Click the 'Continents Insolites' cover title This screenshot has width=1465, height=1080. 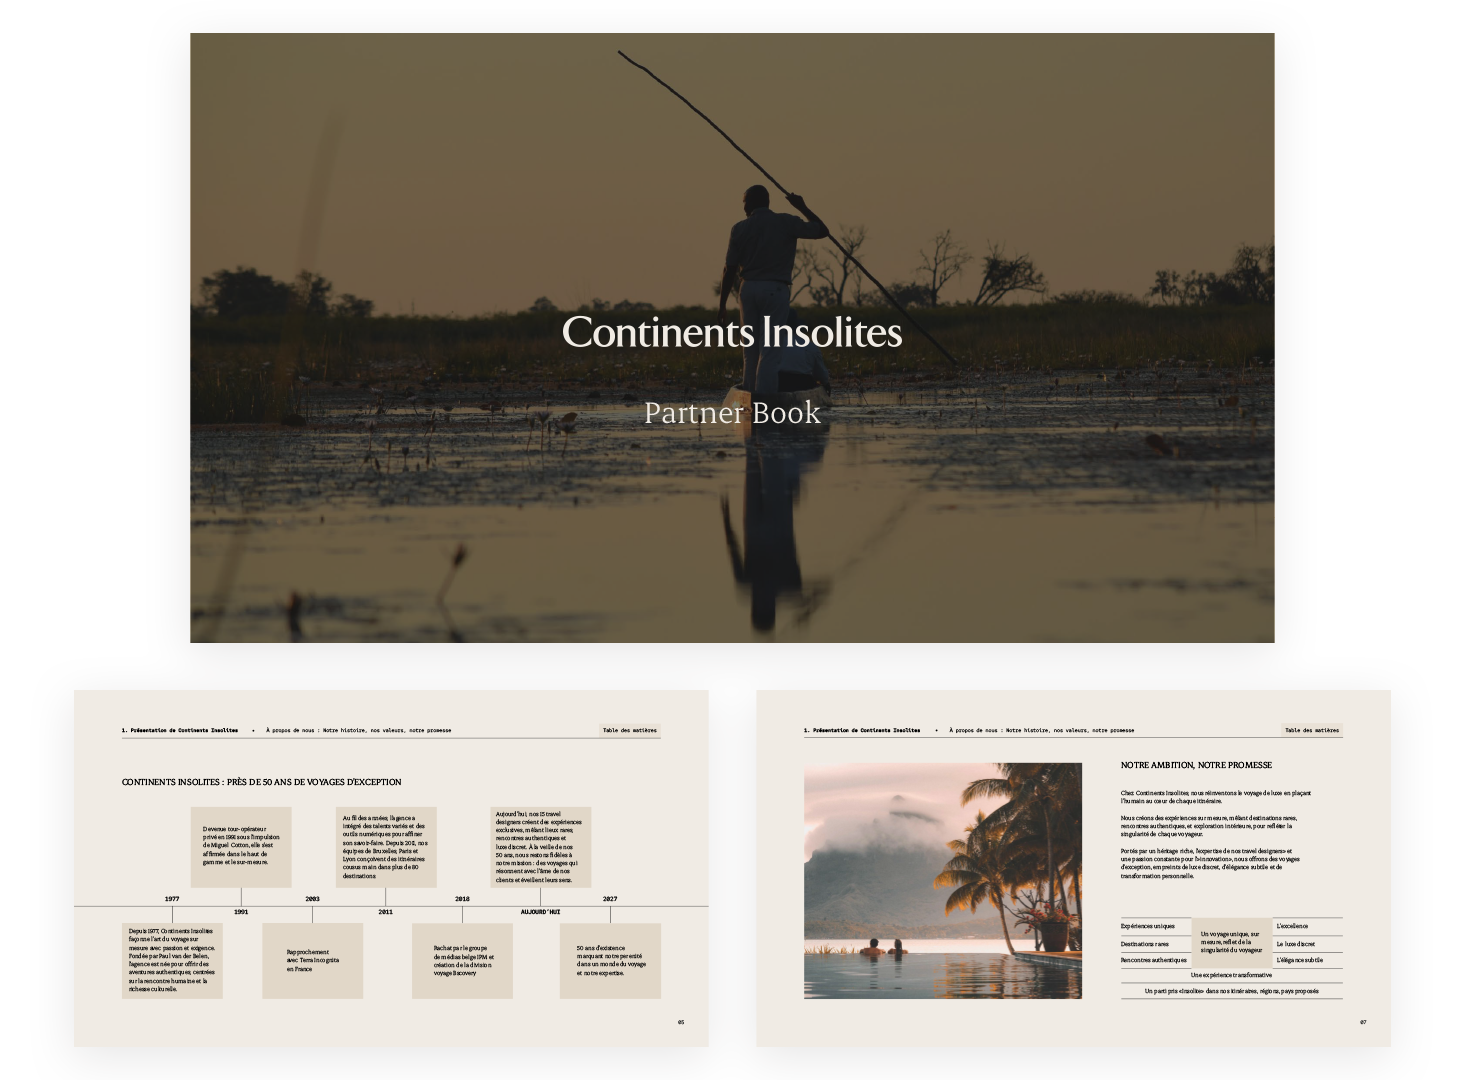coord(732,333)
